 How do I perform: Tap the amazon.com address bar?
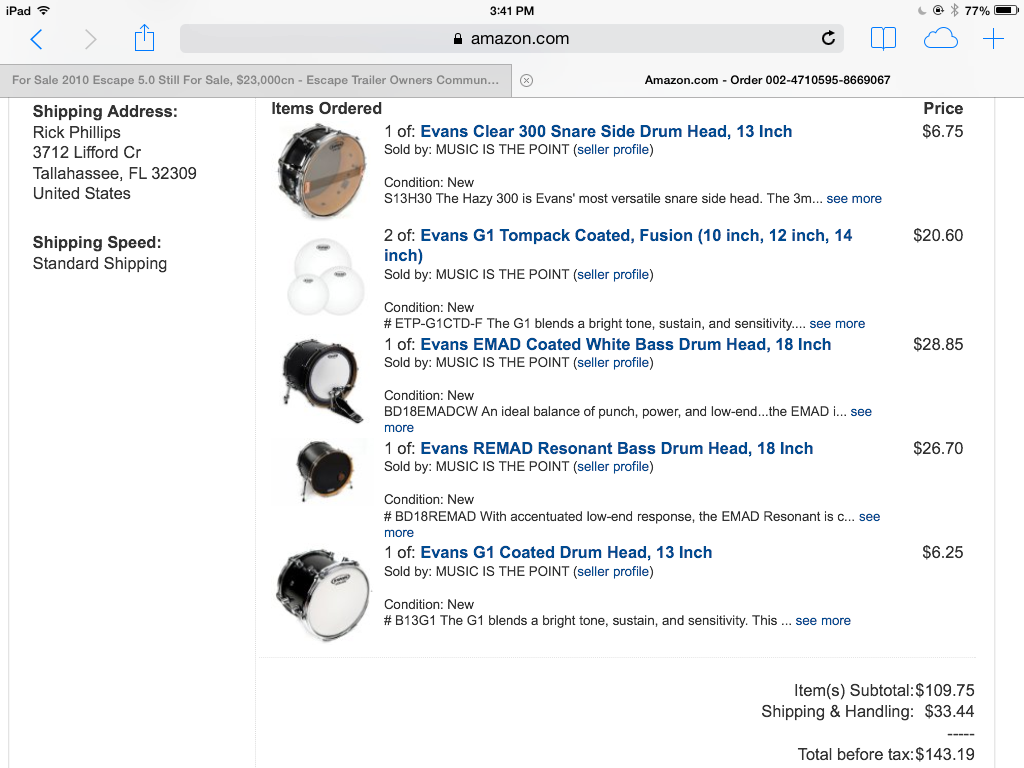(511, 39)
